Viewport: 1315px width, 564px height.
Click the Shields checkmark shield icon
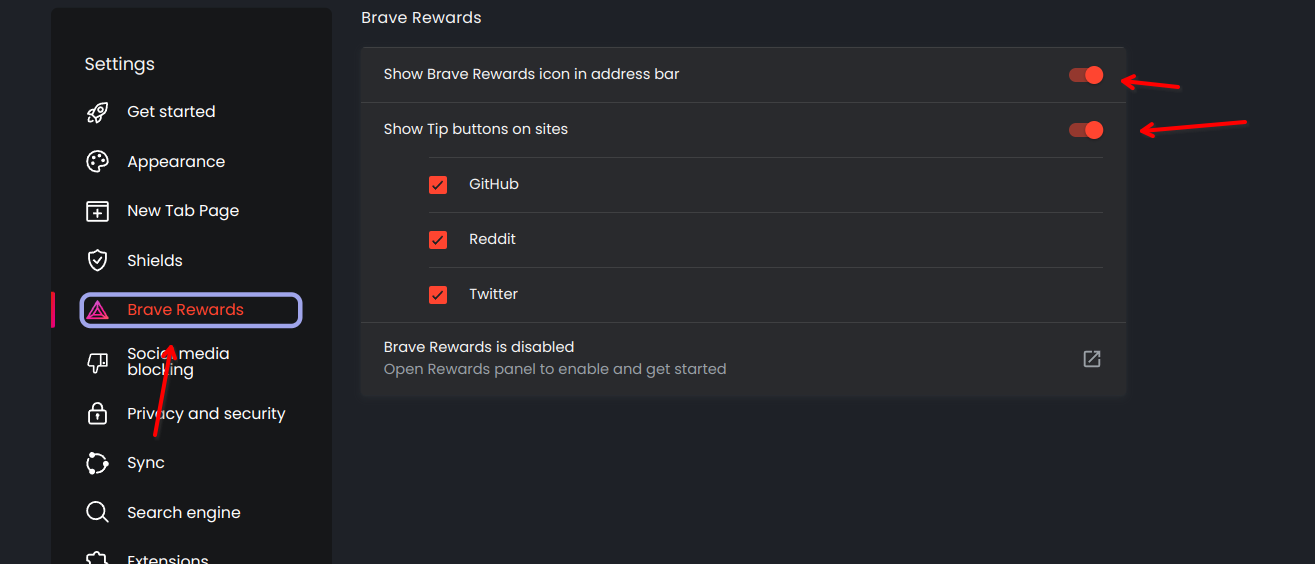tap(97, 261)
